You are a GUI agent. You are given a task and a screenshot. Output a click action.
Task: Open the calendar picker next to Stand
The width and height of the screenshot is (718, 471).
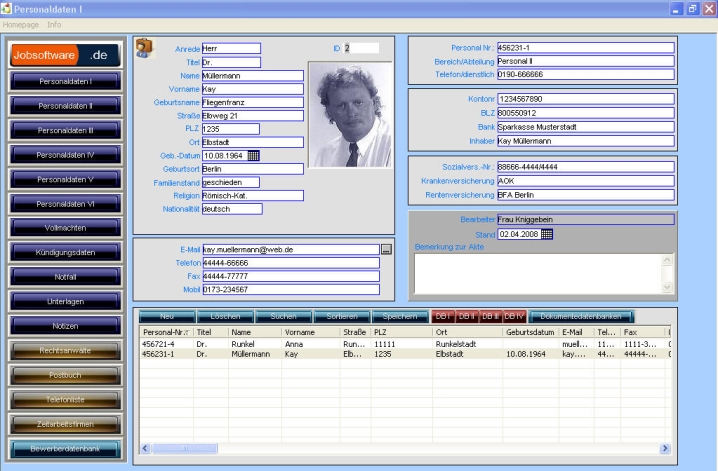coord(546,234)
